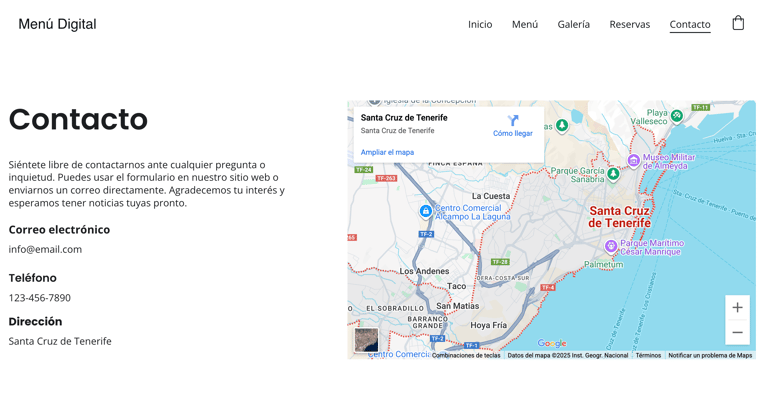Click the Ampliar el mapa link

pos(387,152)
